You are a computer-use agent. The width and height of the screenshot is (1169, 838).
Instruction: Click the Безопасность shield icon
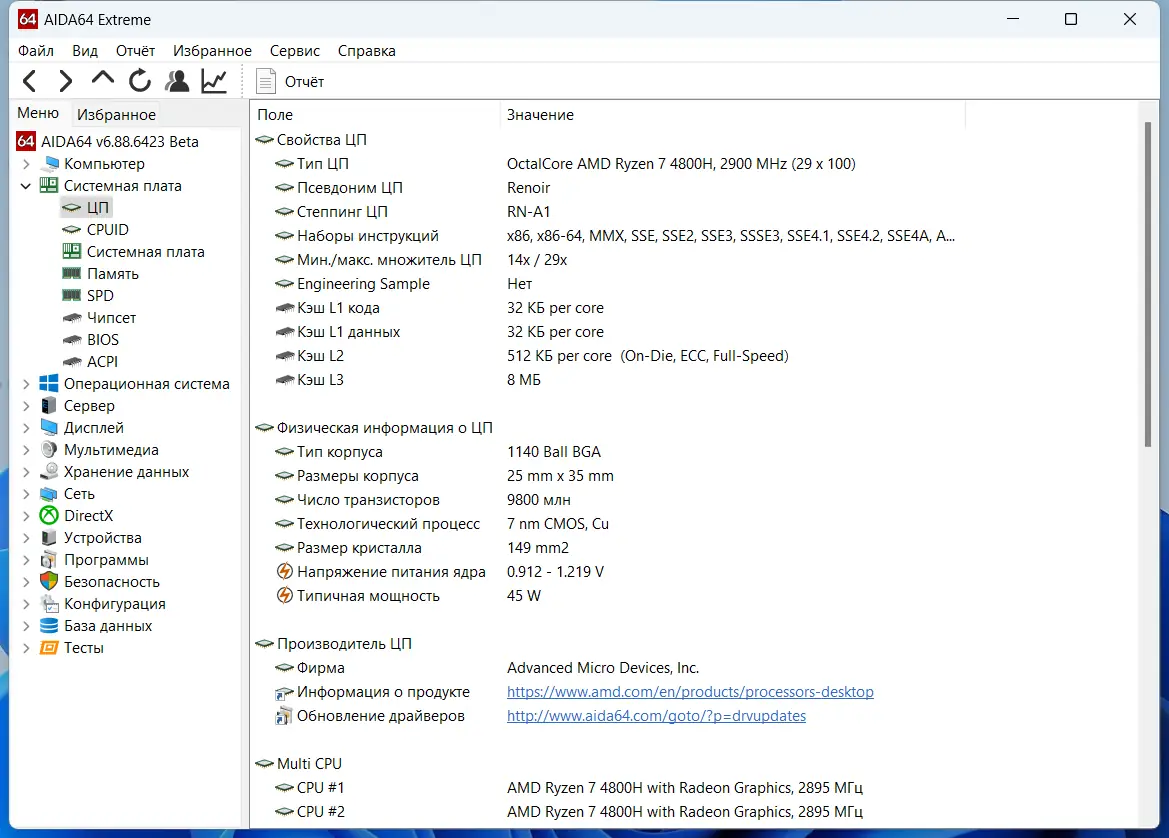[48, 582]
